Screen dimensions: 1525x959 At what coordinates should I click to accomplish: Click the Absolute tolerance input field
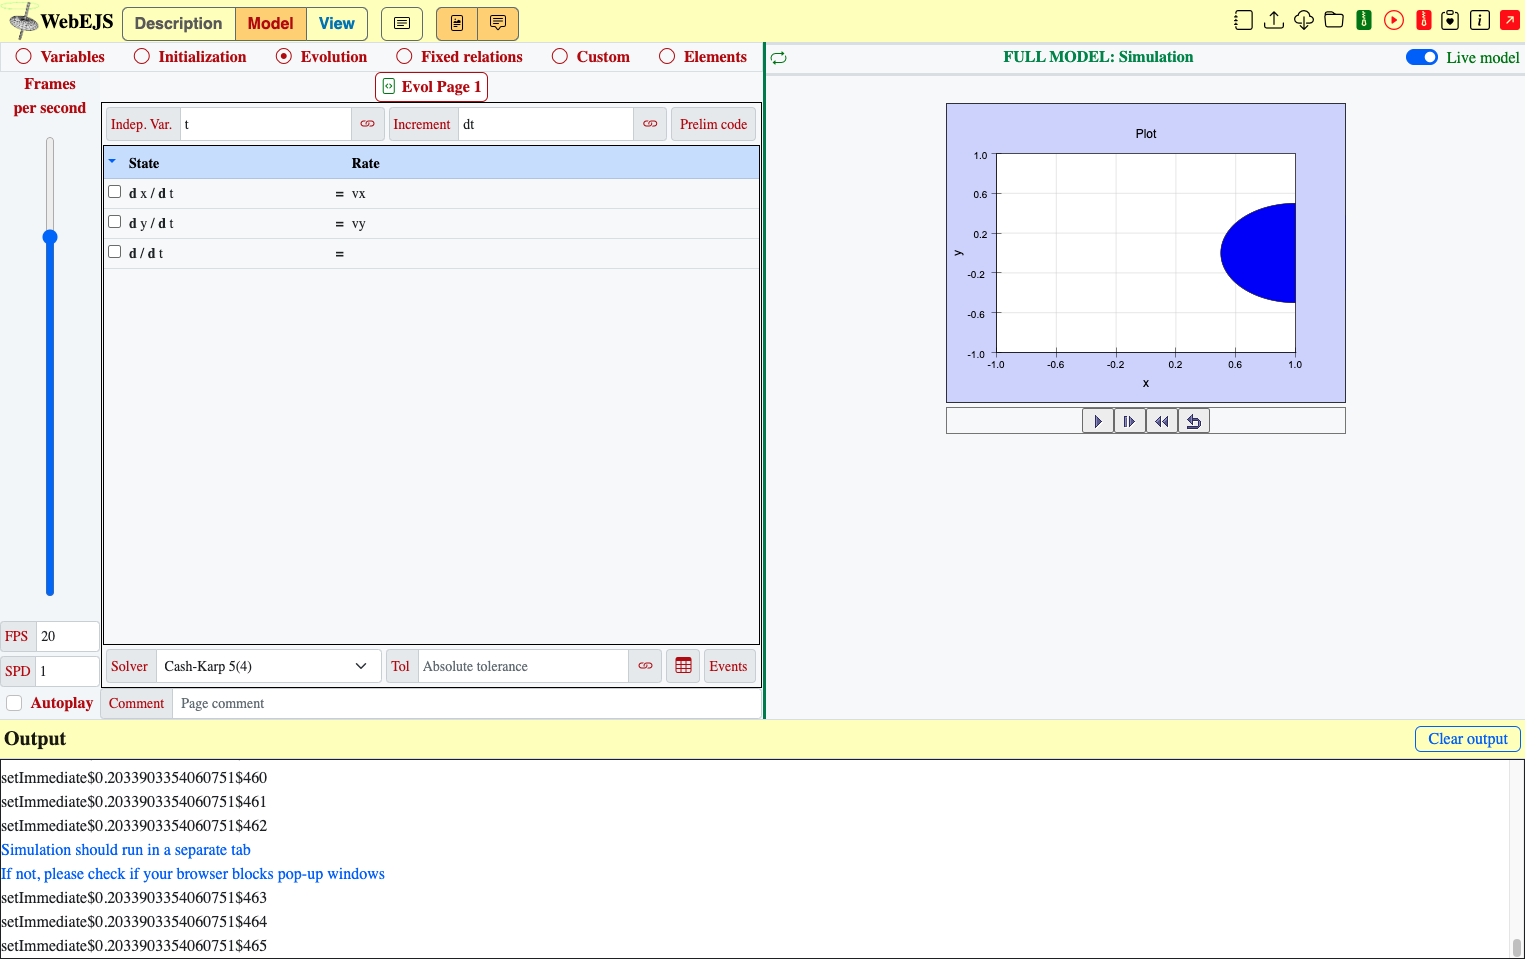click(523, 666)
